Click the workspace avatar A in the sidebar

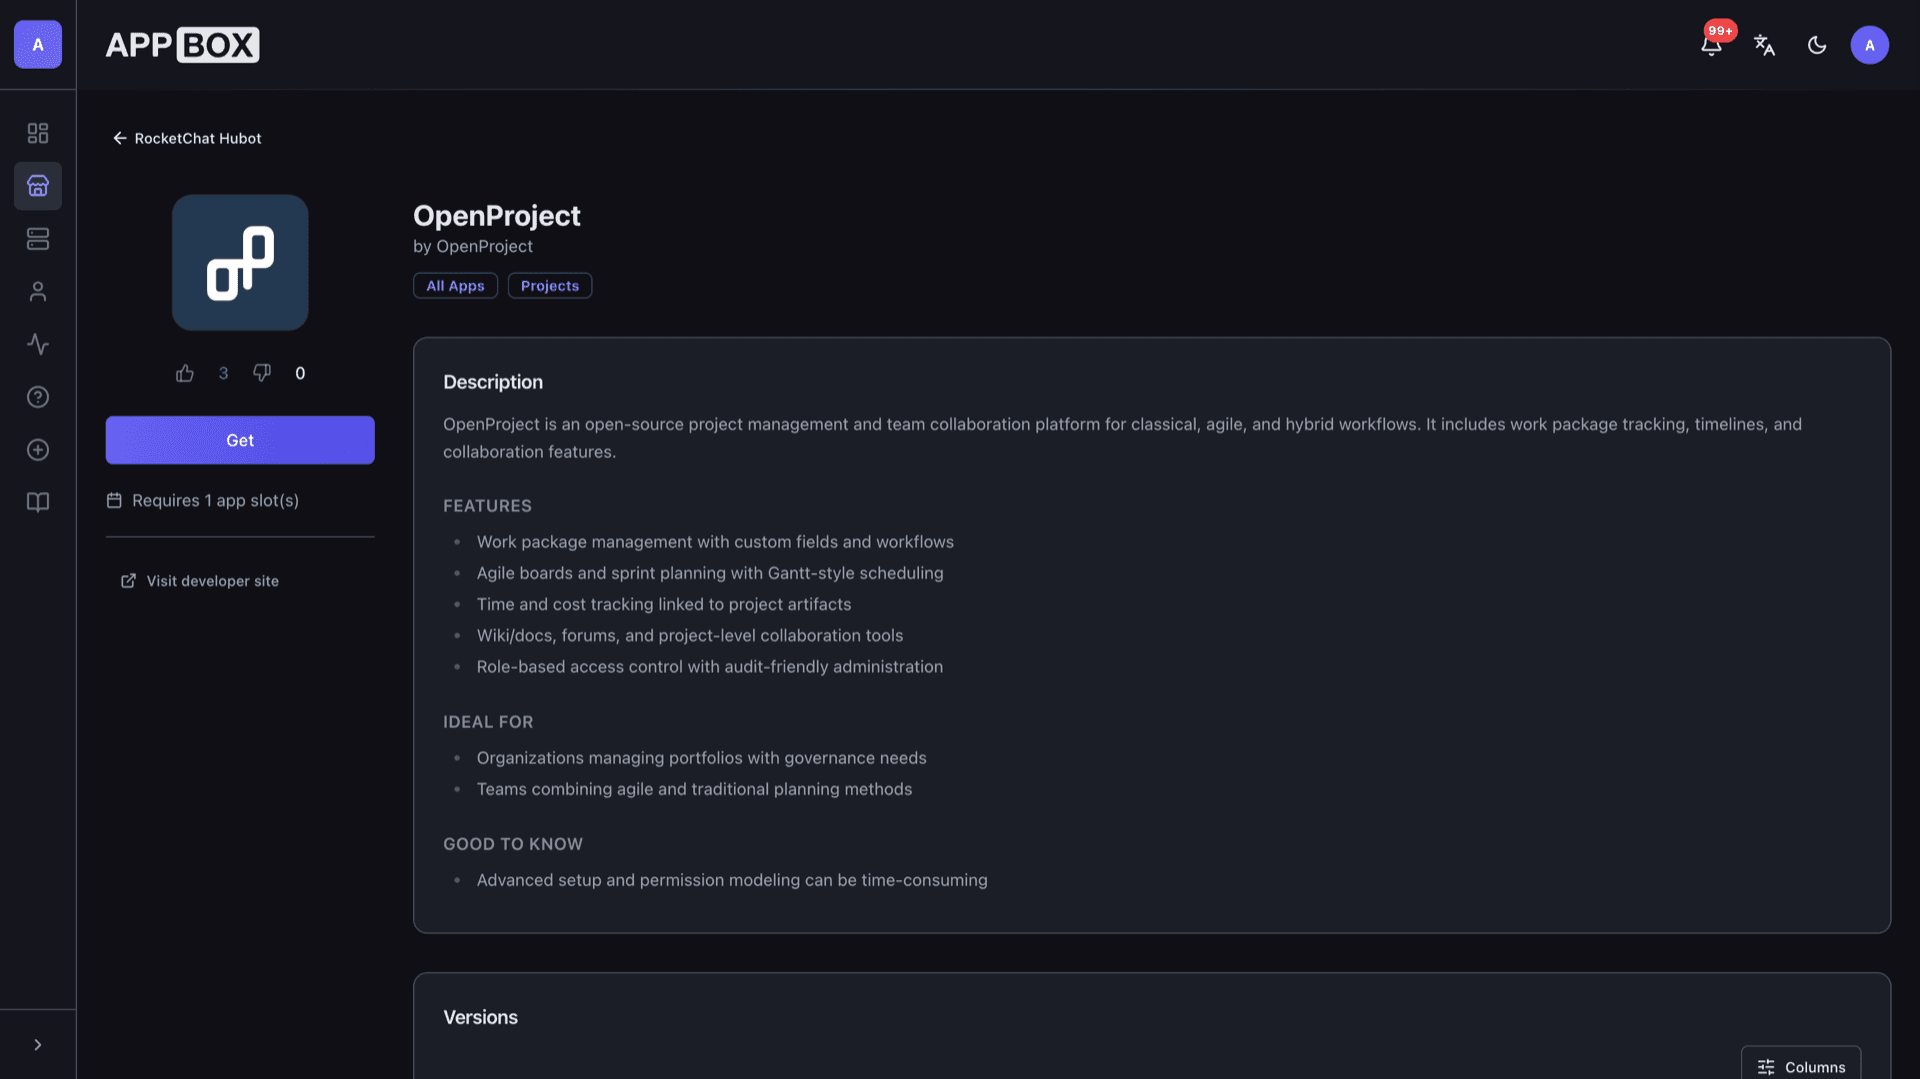click(38, 45)
